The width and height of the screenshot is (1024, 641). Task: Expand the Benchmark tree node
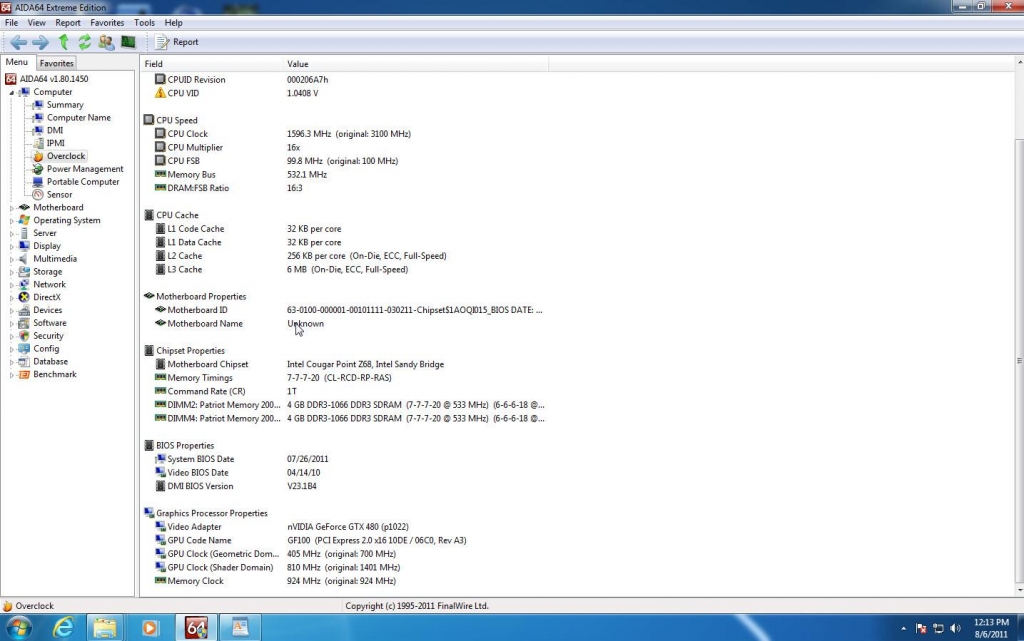[13, 375]
